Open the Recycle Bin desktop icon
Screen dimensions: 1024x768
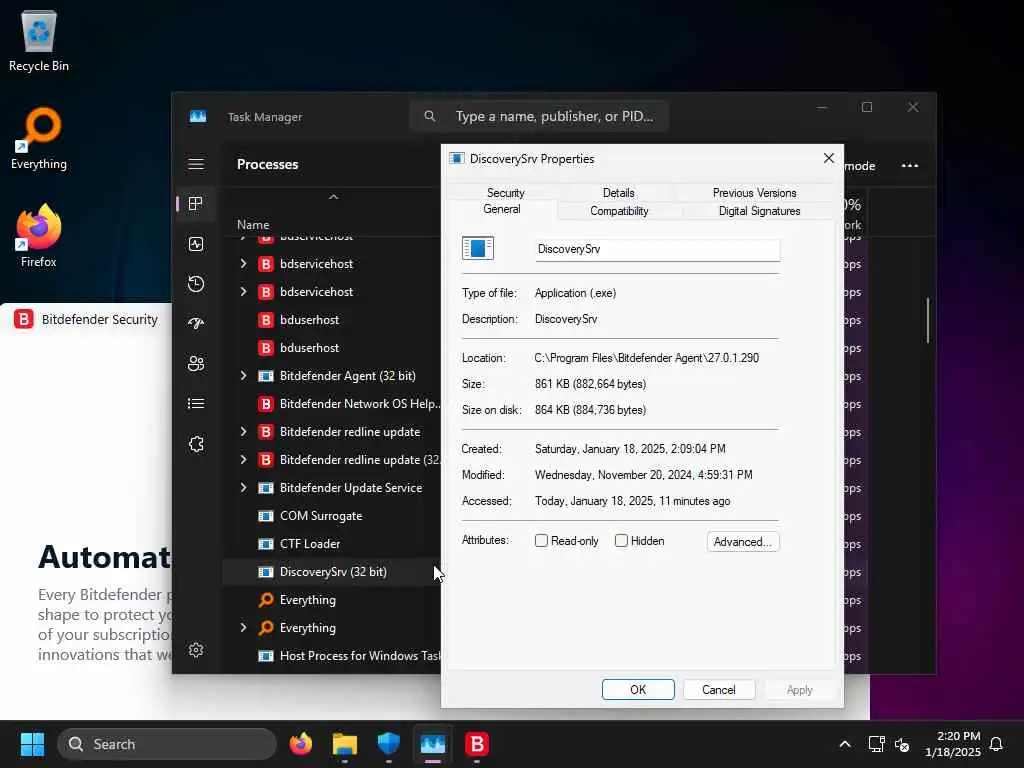coord(39,40)
